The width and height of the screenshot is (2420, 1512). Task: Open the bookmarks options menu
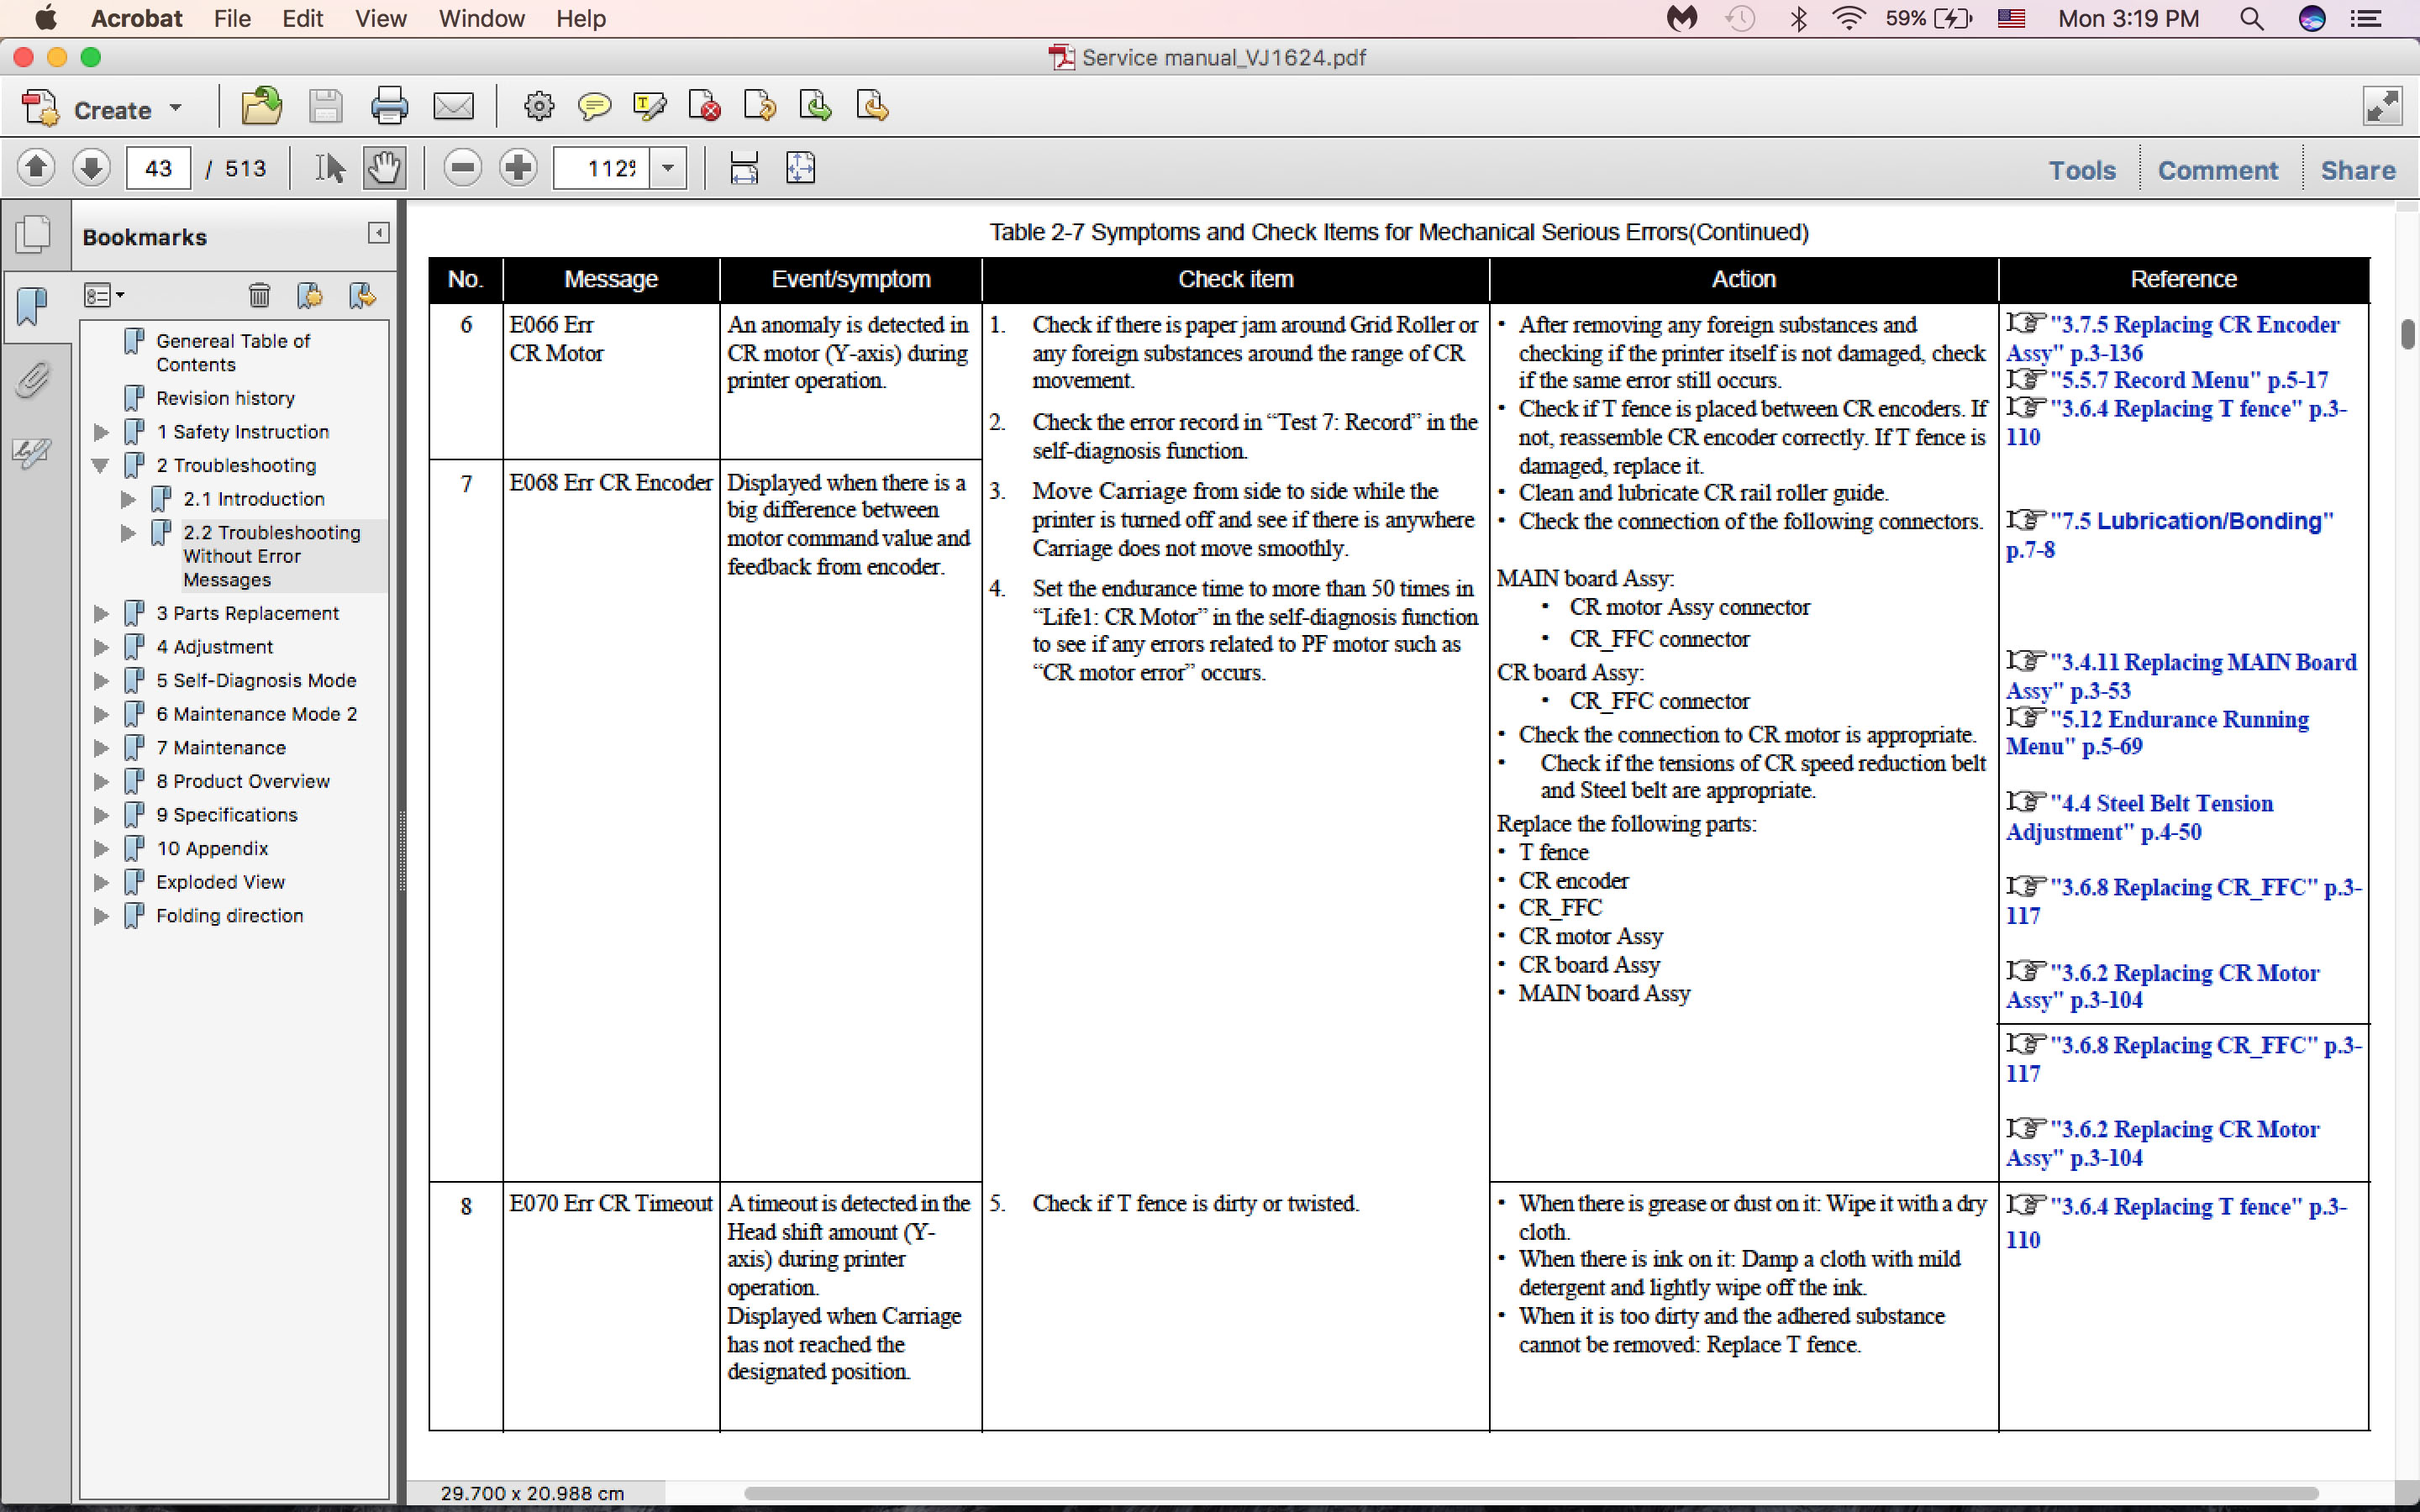[103, 295]
